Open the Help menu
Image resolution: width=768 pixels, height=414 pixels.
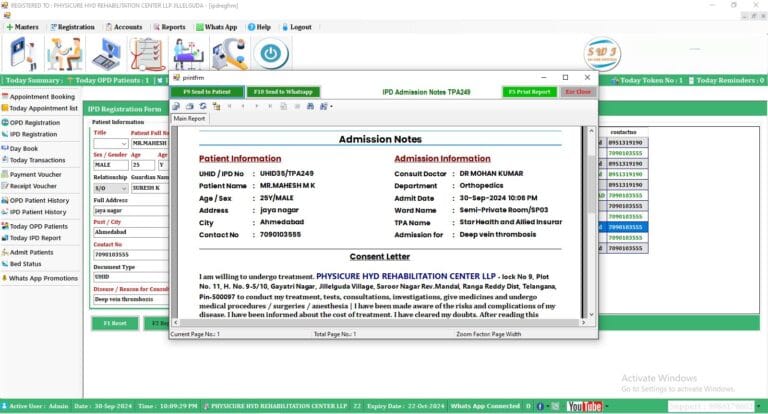pyautogui.click(x=259, y=27)
